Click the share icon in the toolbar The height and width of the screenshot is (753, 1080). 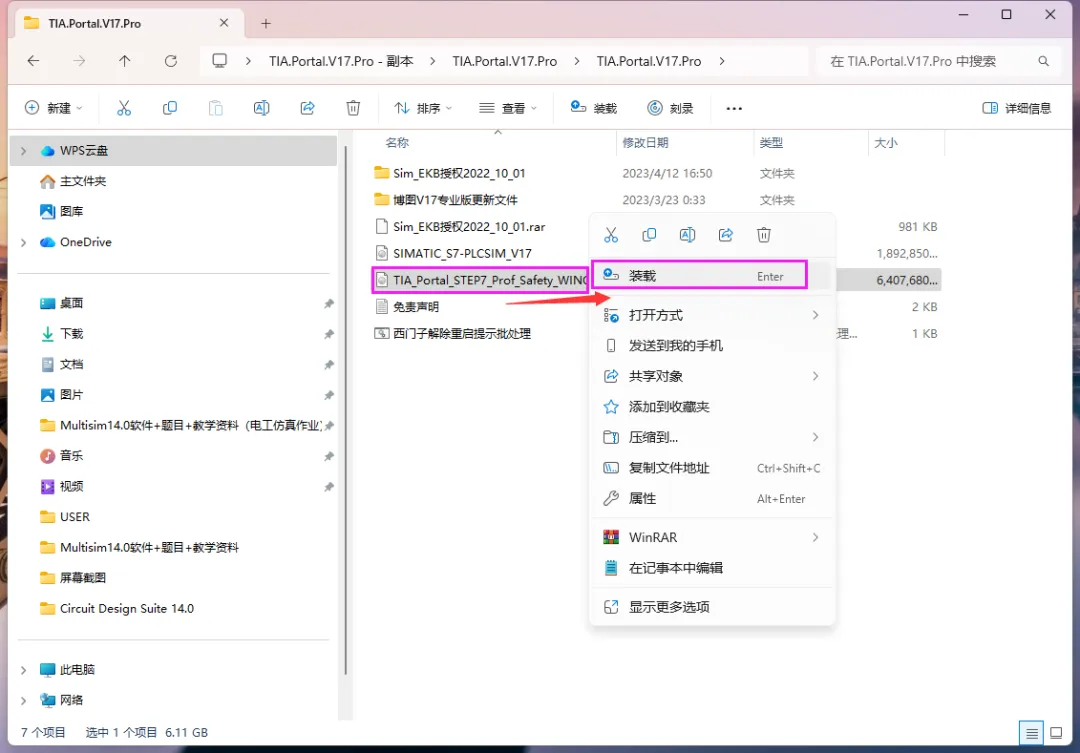(307, 108)
